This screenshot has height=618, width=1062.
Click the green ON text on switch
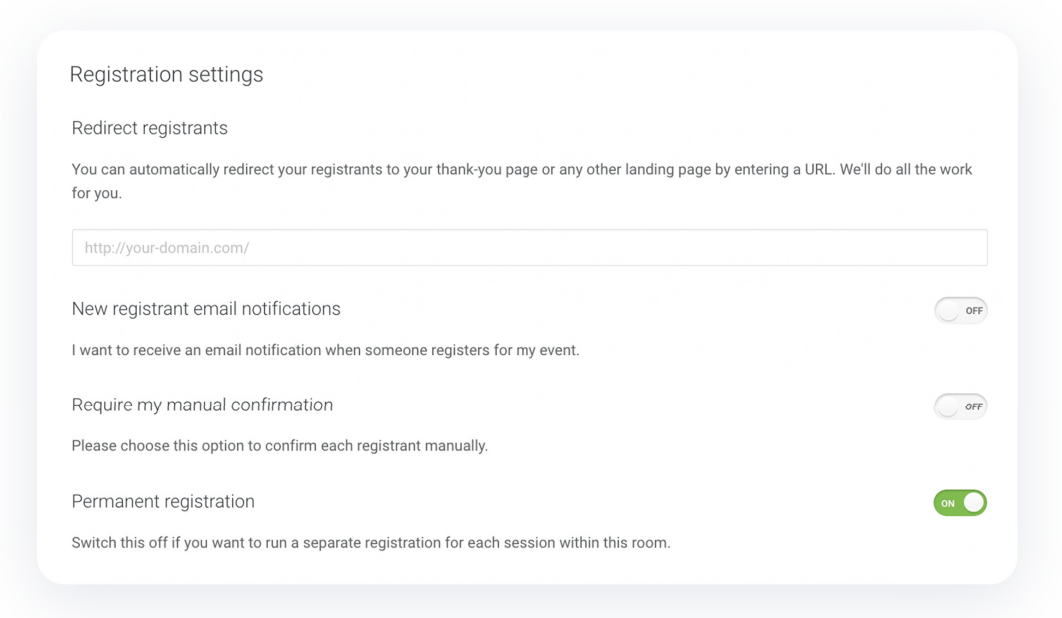point(948,503)
